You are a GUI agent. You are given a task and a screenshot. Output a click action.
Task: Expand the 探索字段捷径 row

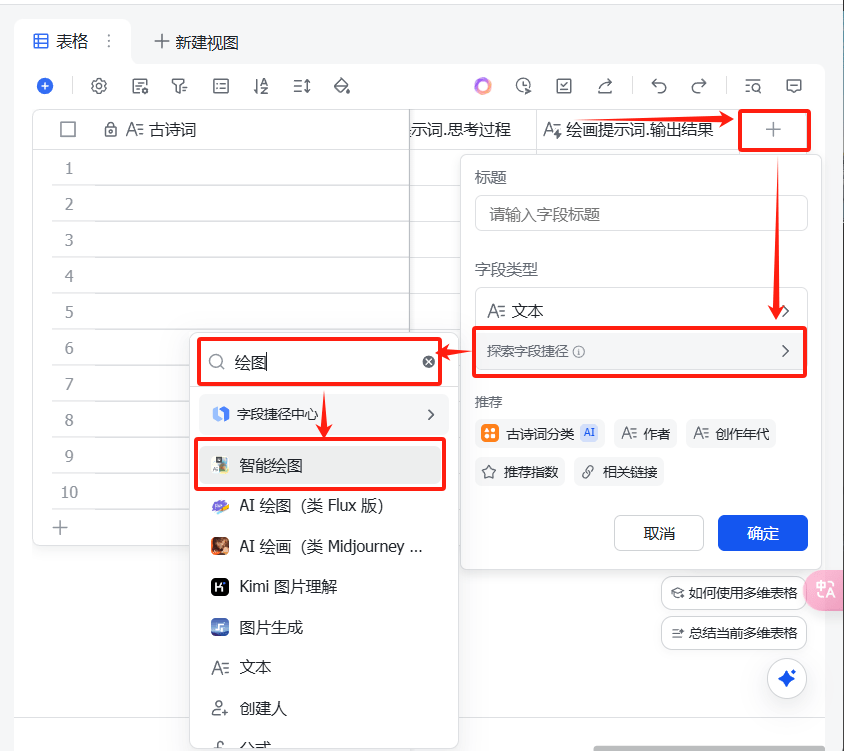639,352
